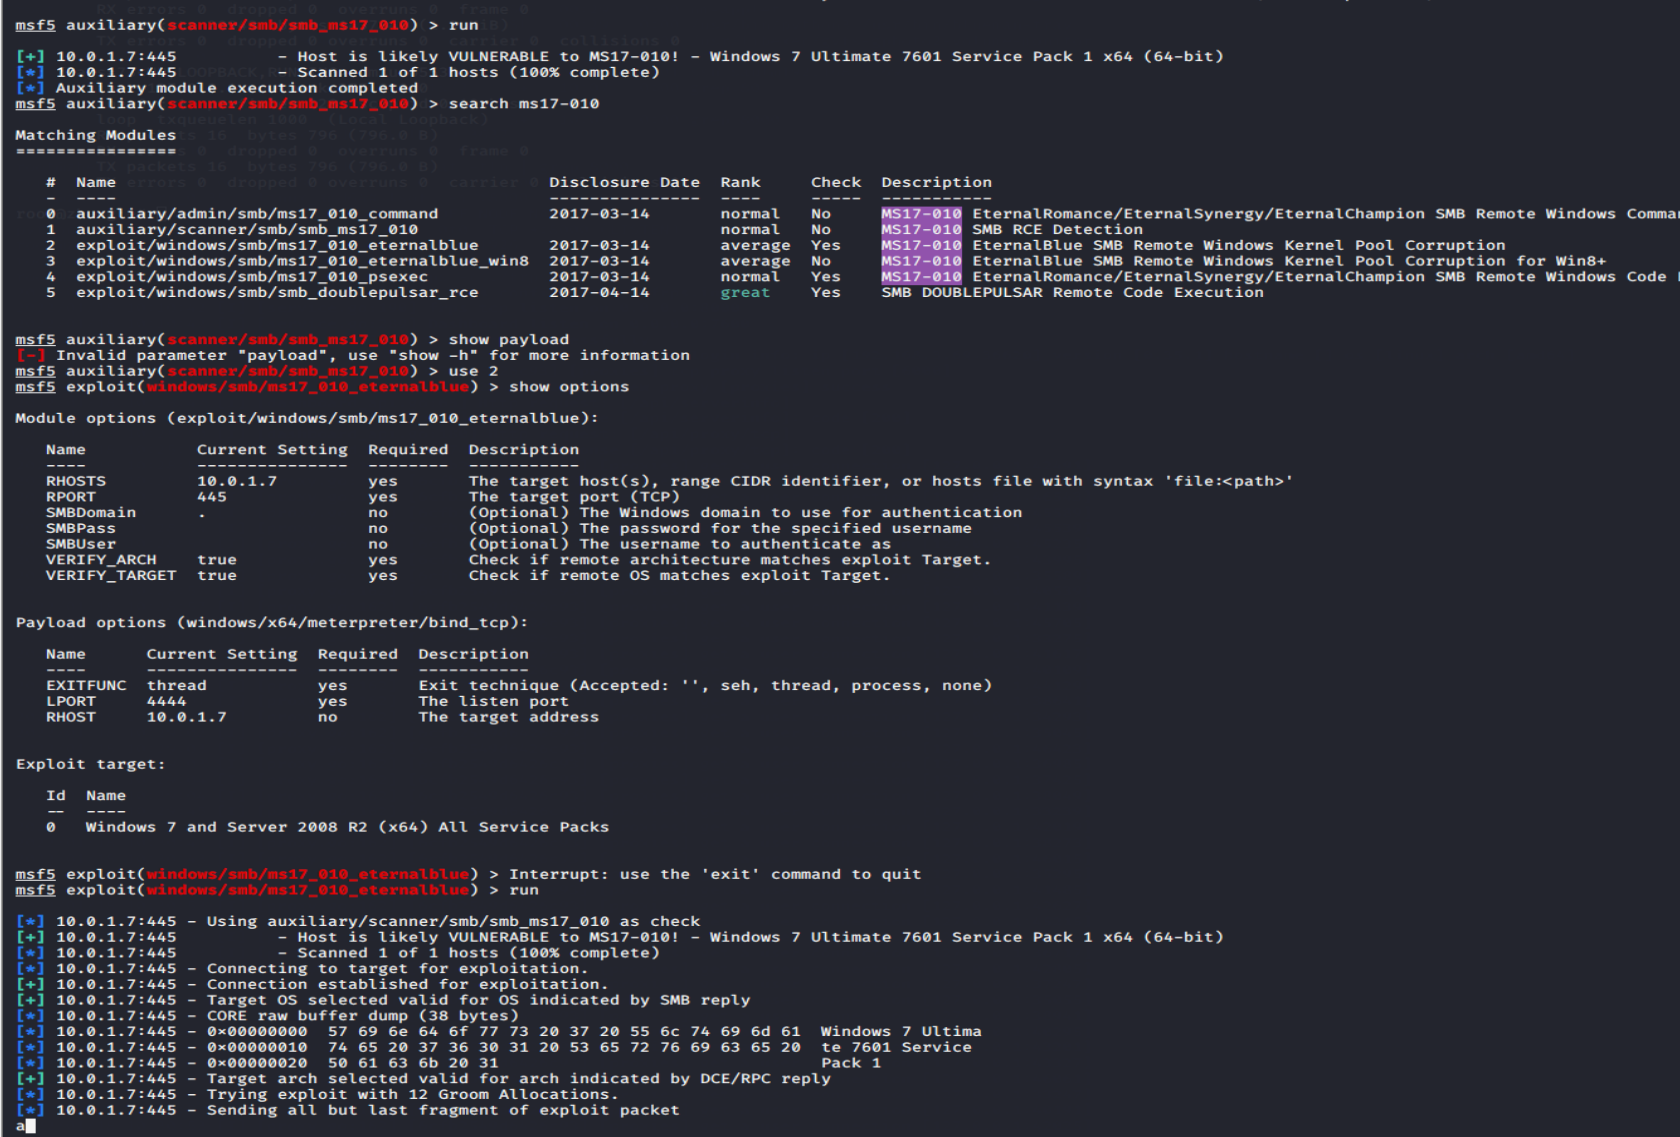
Task: Click target 'Windows 7 and Server 2008 R2 (x64) All Service Packs'
Action: [348, 828]
